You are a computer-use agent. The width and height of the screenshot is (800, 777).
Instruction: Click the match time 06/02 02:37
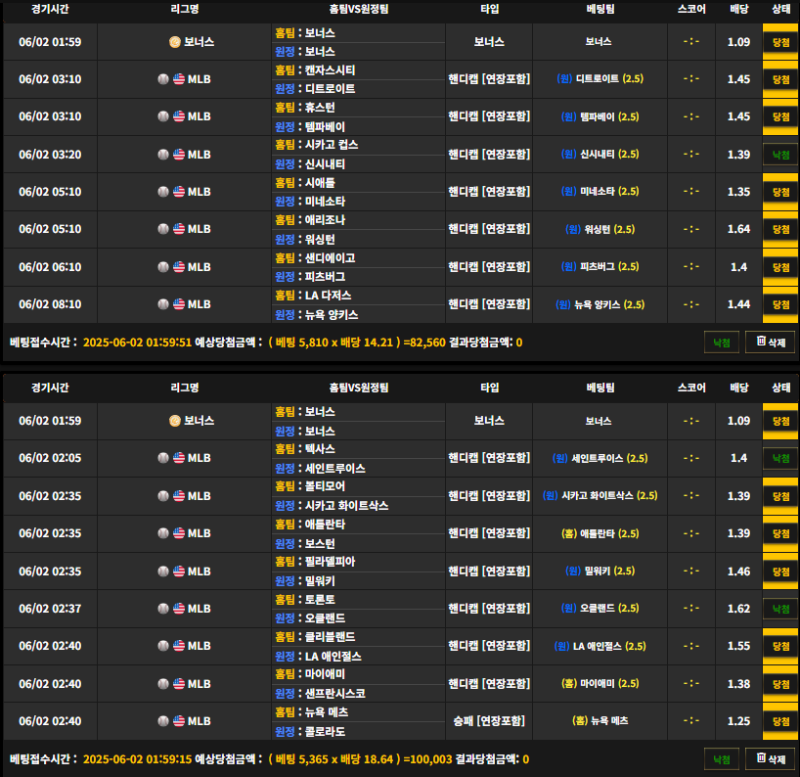click(50, 609)
